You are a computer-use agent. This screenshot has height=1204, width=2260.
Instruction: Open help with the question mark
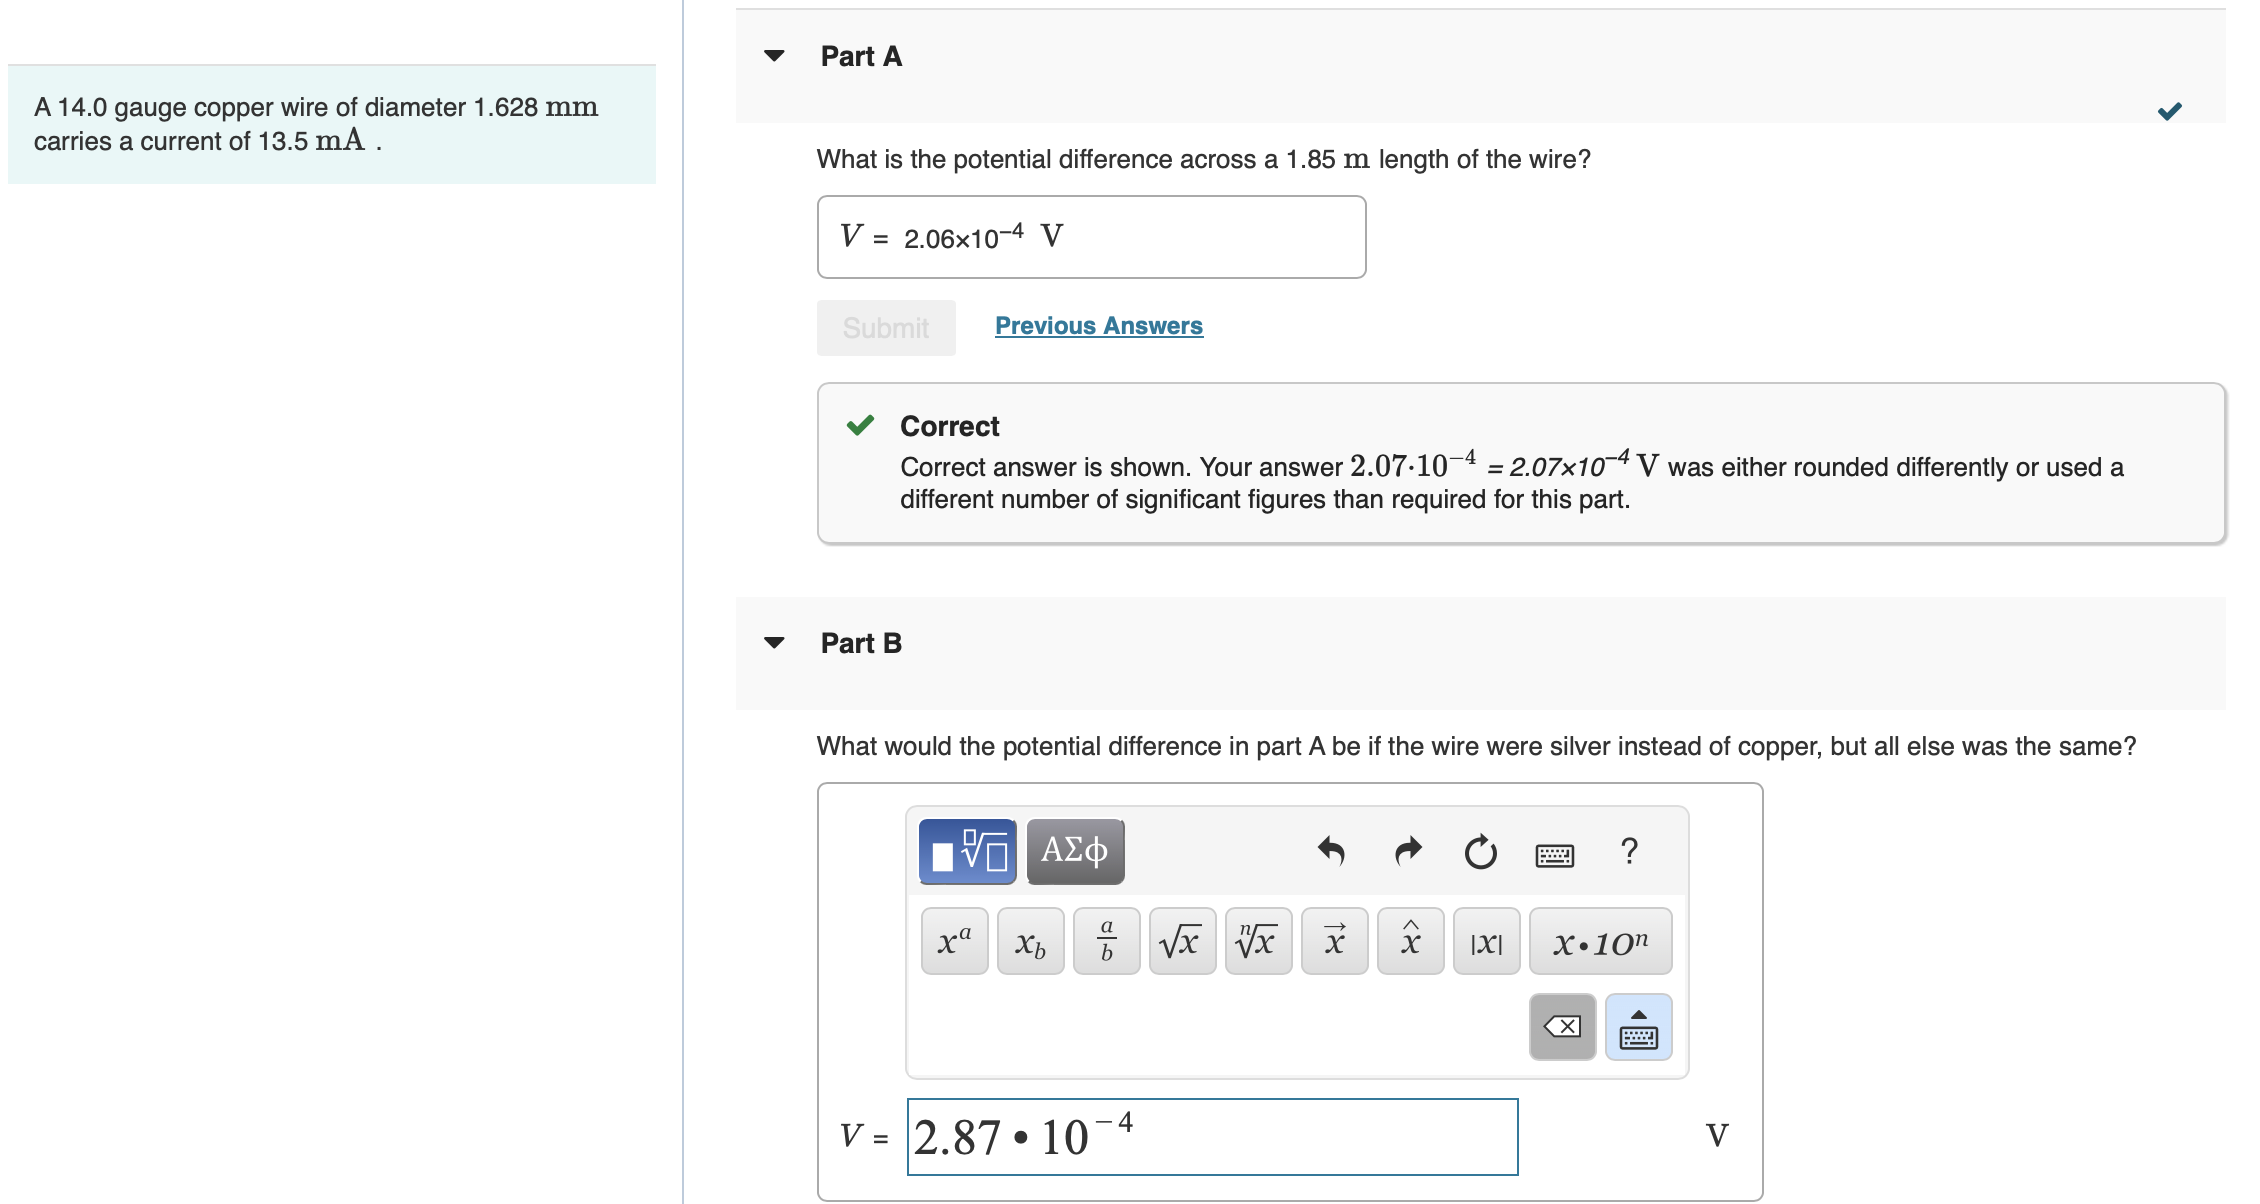click(x=1629, y=851)
